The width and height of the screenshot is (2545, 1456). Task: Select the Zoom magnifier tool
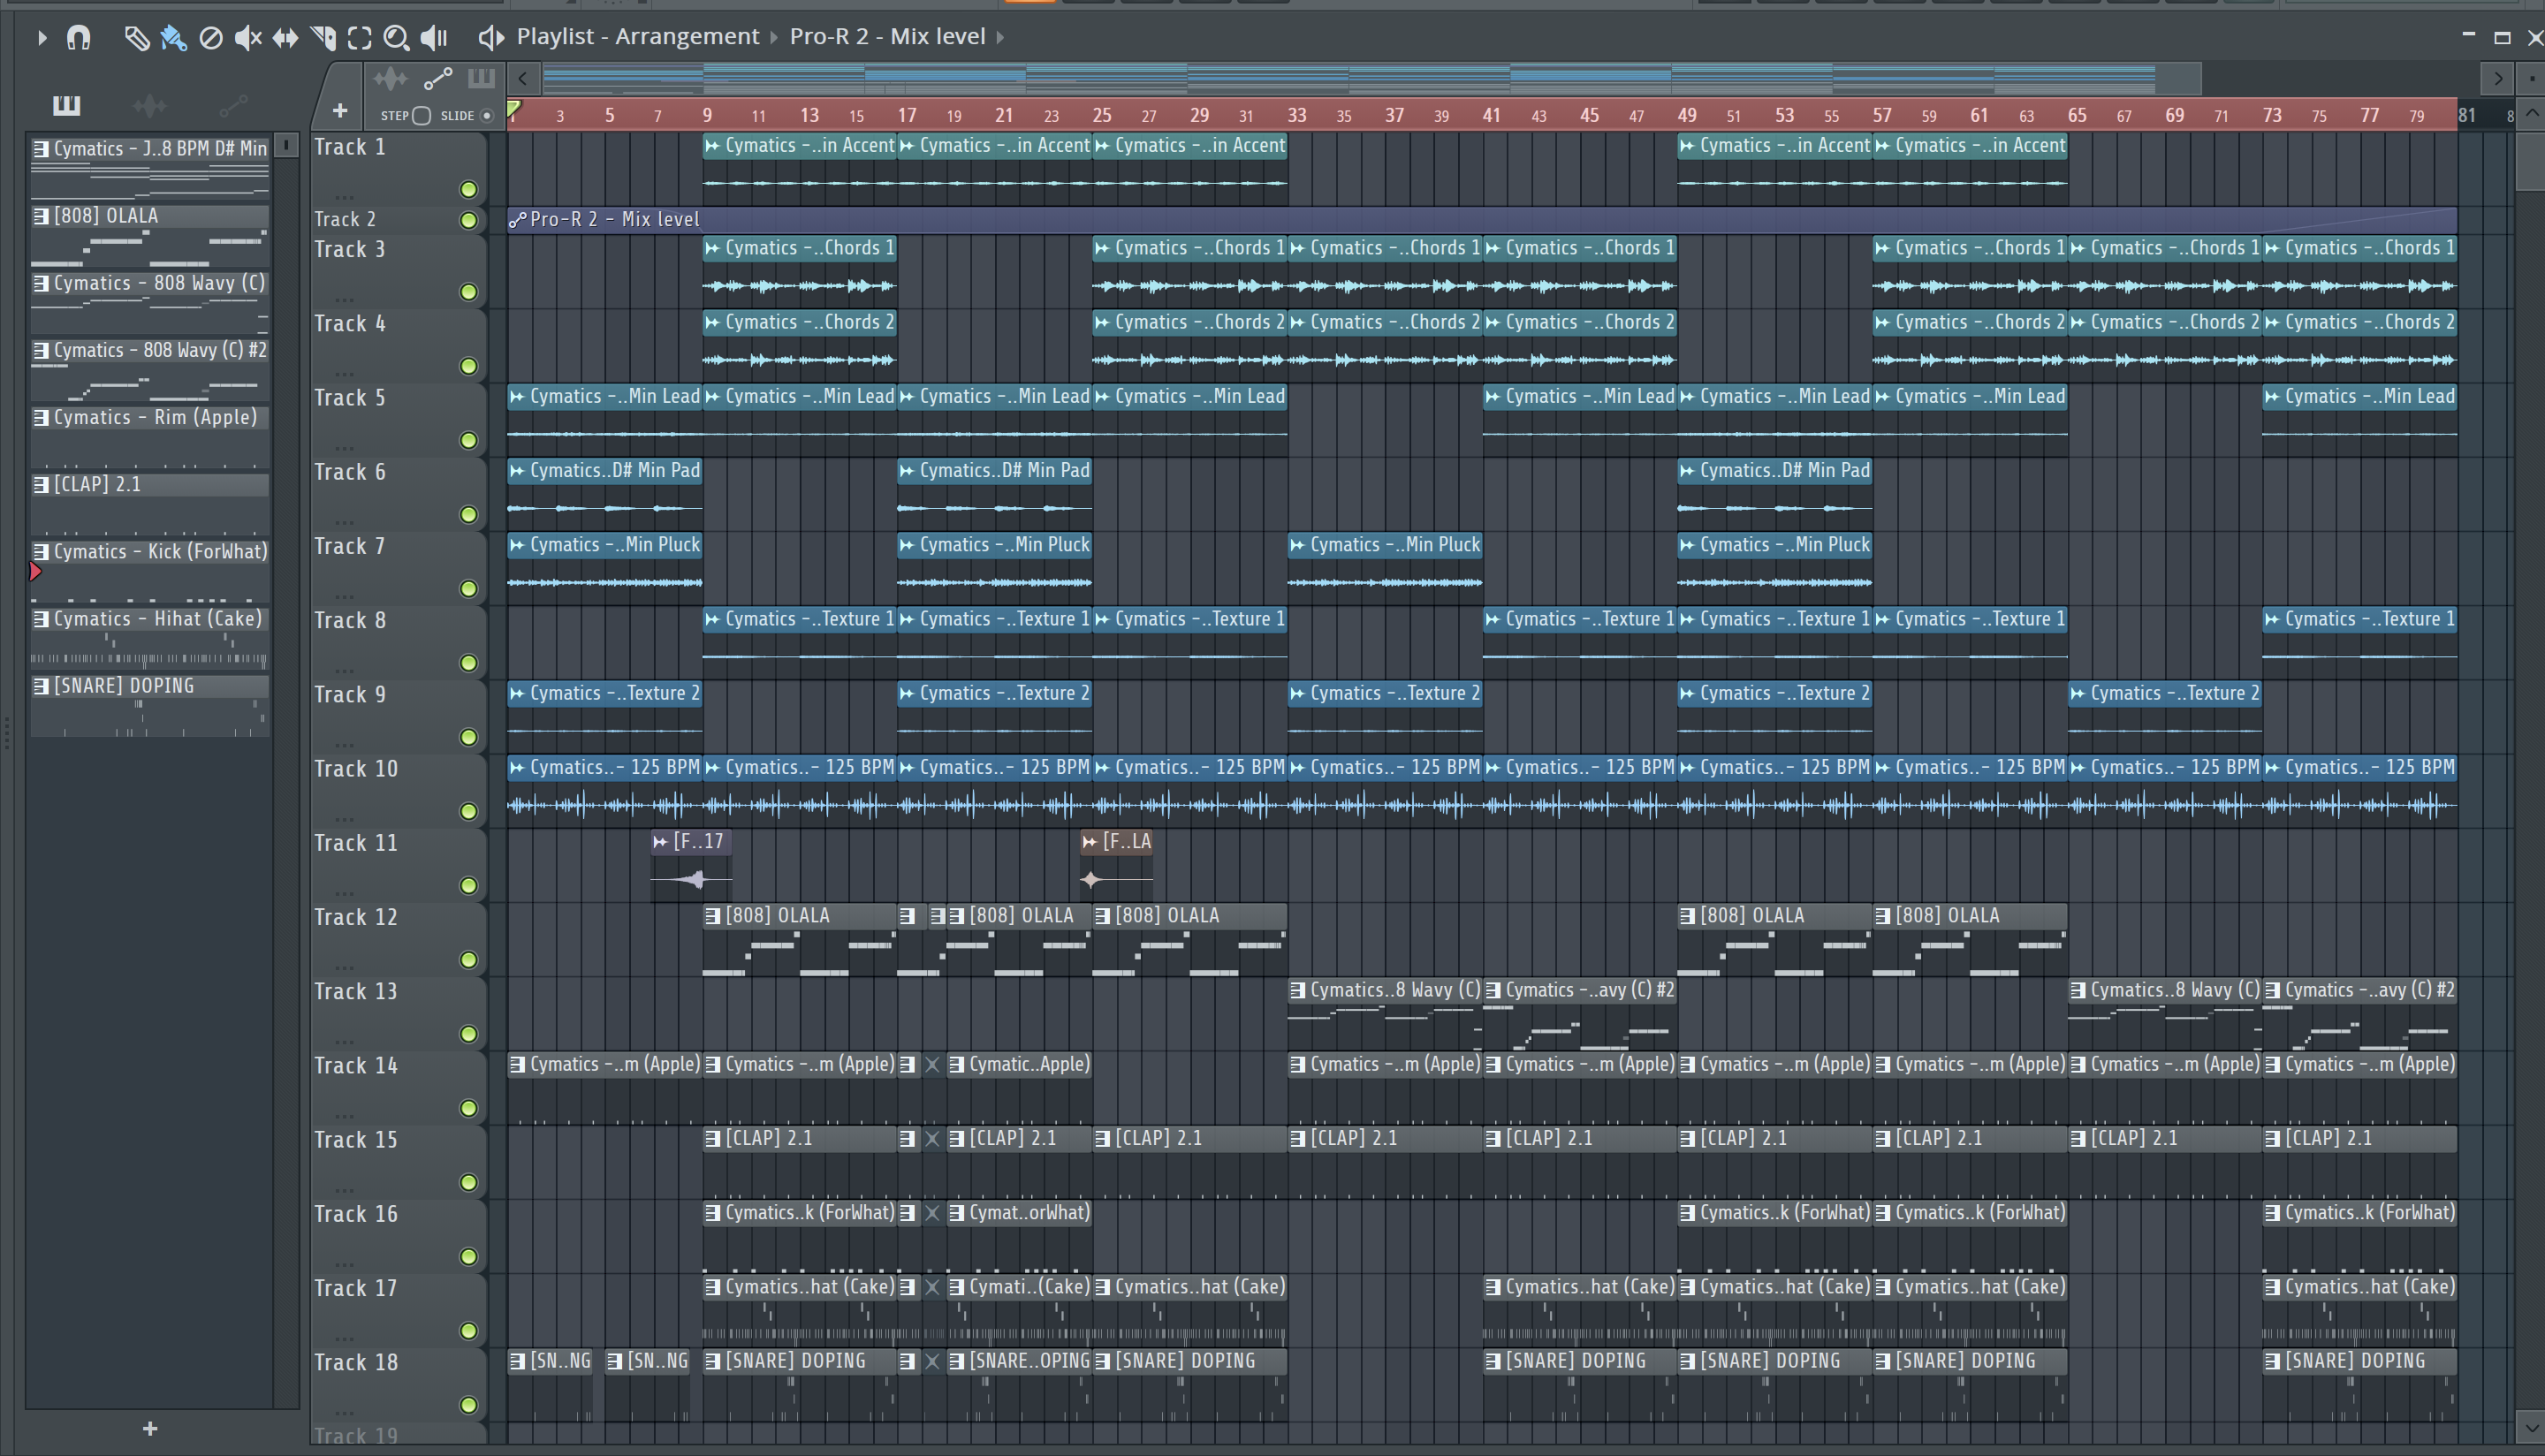point(396,38)
